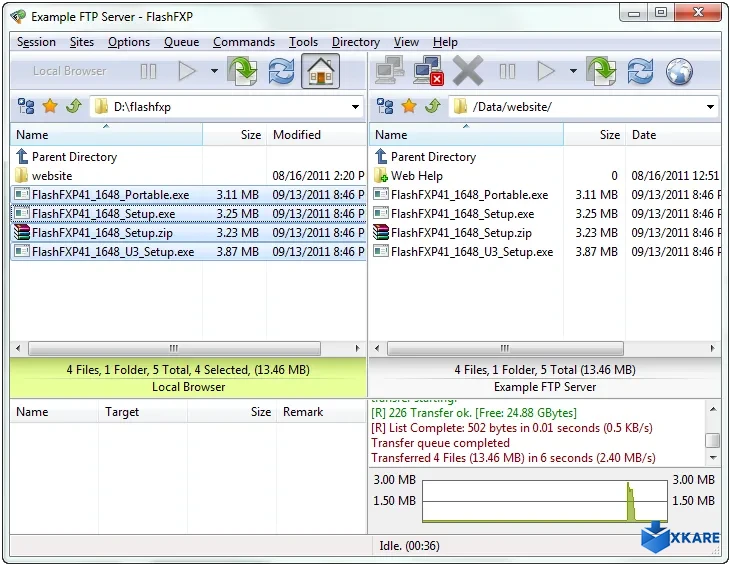Open the dropdown arrow beside local Play button
Screen dimensions: 730x565
(214, 71)
